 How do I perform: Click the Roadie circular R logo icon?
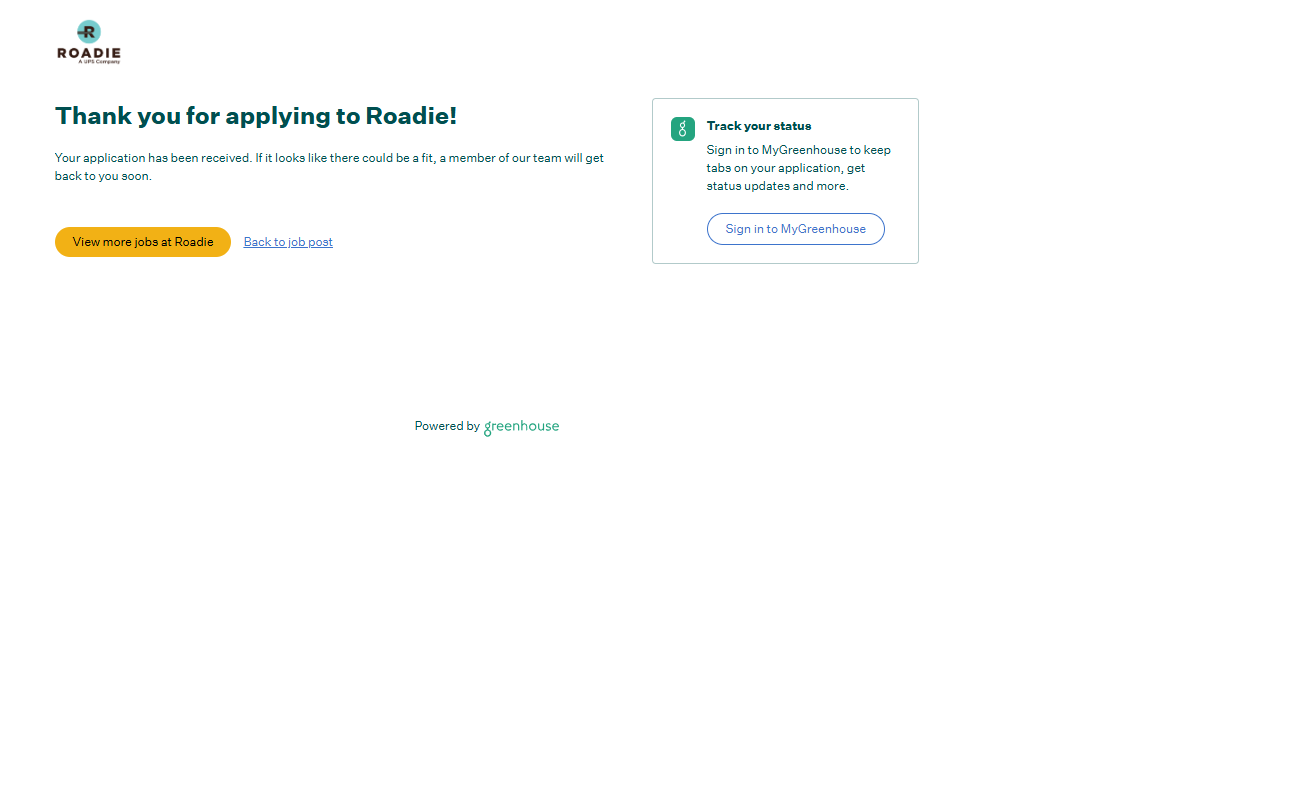tap(89, 31)
